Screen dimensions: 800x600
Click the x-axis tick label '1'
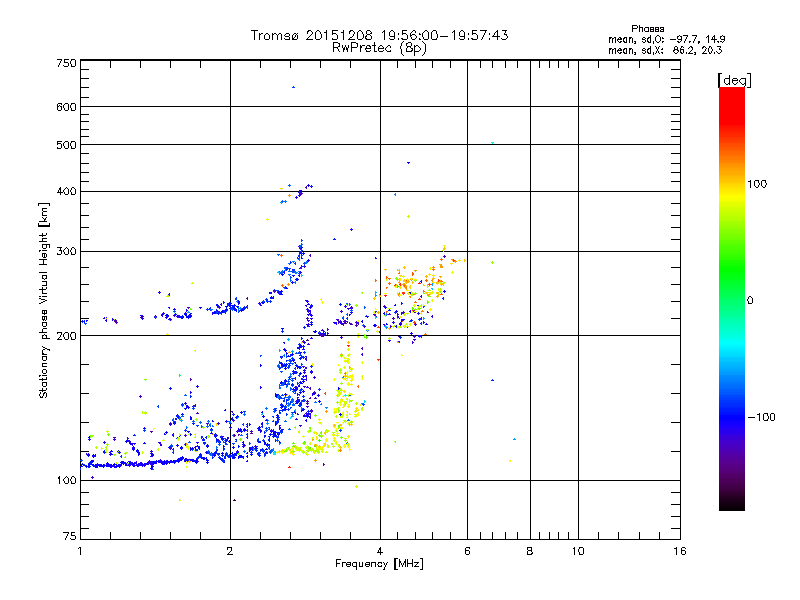click(80, 552)
